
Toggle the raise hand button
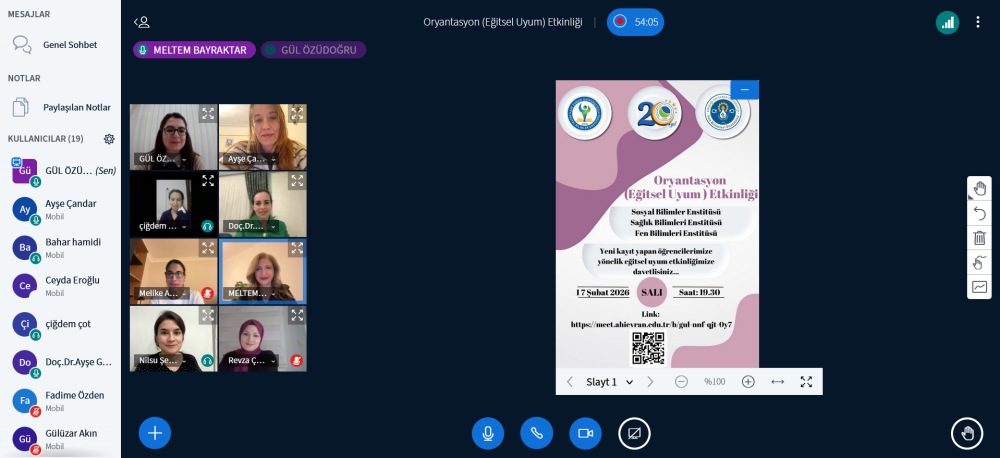pos(966,433)
